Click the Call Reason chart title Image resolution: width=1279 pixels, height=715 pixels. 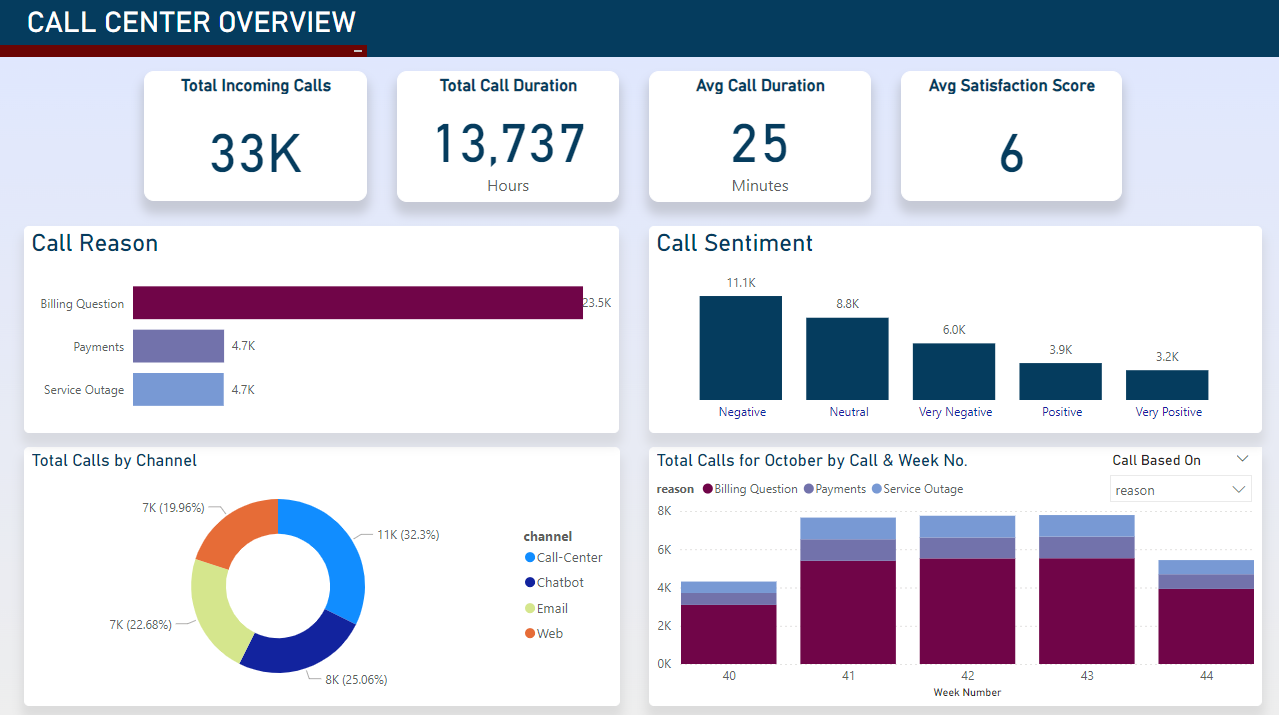click(95, 243)
